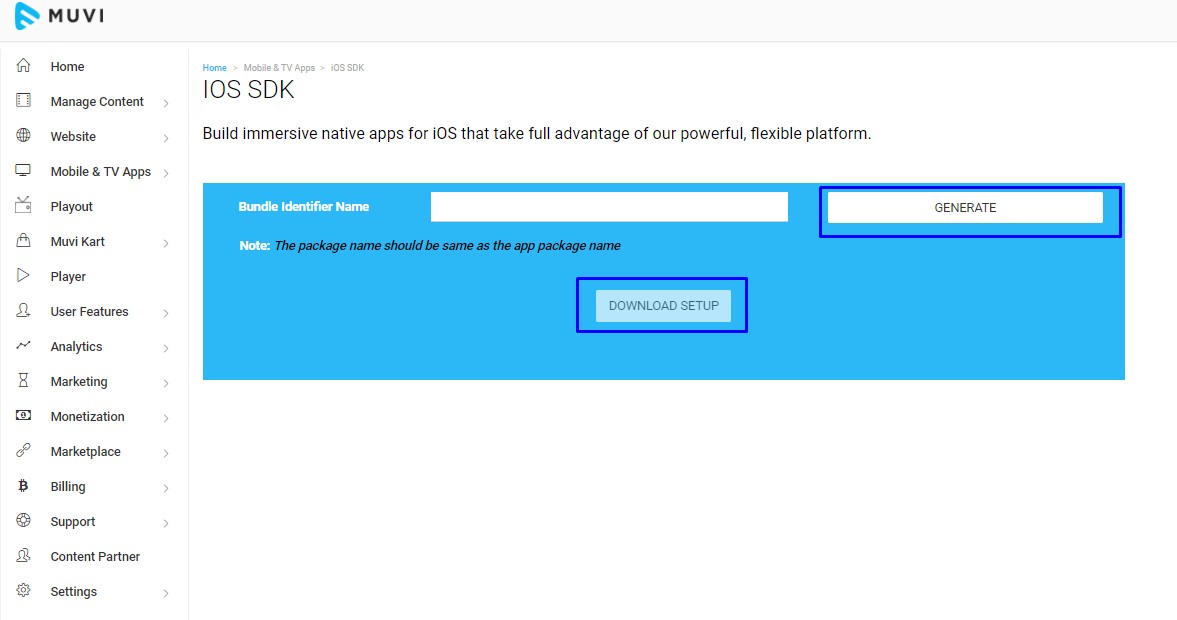Click the Muvi logo
The width and height of the screenshot is (1177, 620).
coord(59,16)
